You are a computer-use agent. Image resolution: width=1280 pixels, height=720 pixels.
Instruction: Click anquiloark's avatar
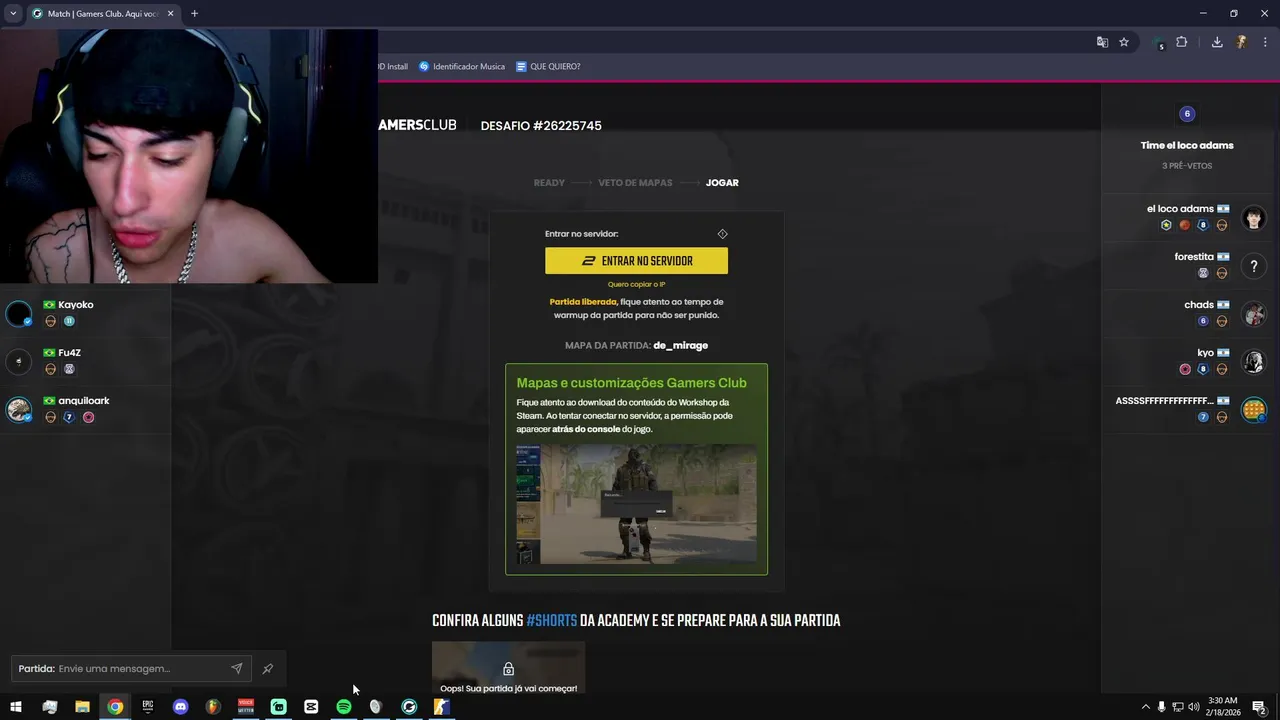pos(19,409)
